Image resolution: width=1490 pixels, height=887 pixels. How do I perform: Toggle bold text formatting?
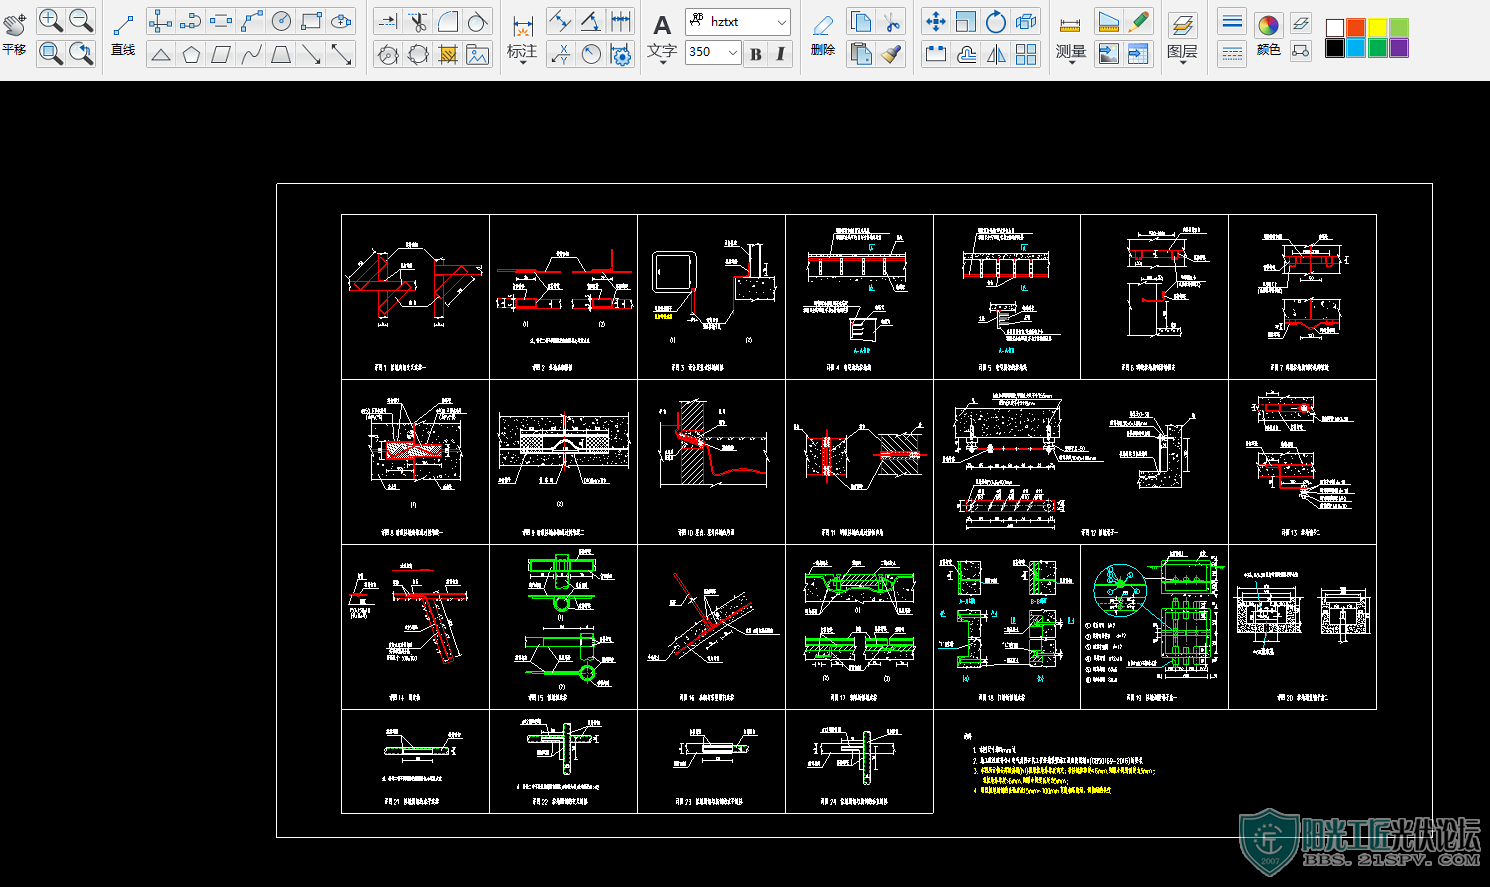756,53
